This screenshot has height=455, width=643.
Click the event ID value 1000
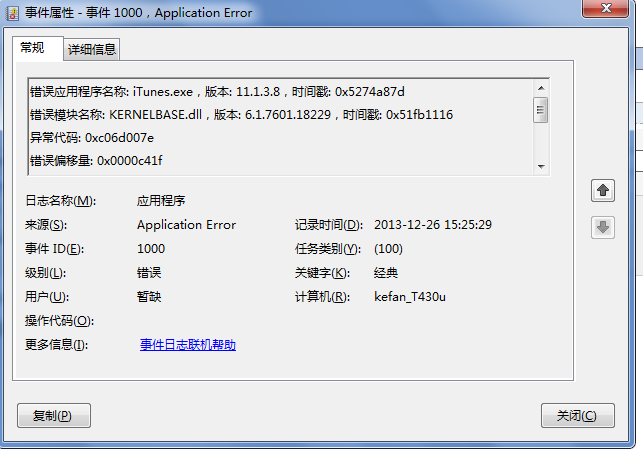click(x=151, y=249)
